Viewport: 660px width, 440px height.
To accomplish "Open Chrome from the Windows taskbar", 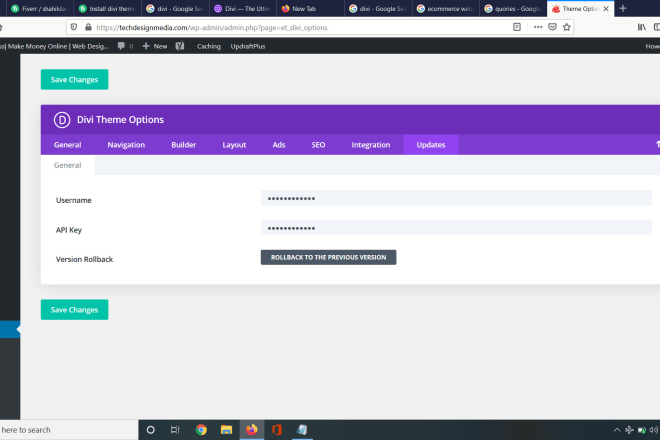I will pyautogui.click(x=201, y=430).
